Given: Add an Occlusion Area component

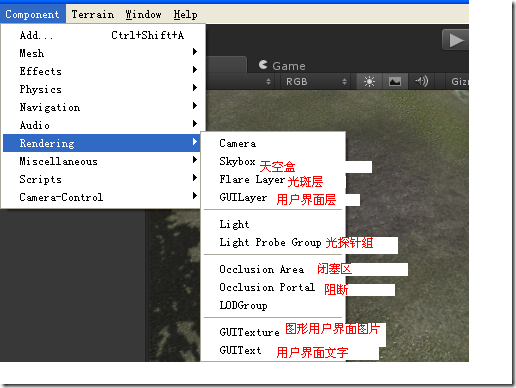Looking at the screenshot, I should pyautogui.click(x=273, y=269).
